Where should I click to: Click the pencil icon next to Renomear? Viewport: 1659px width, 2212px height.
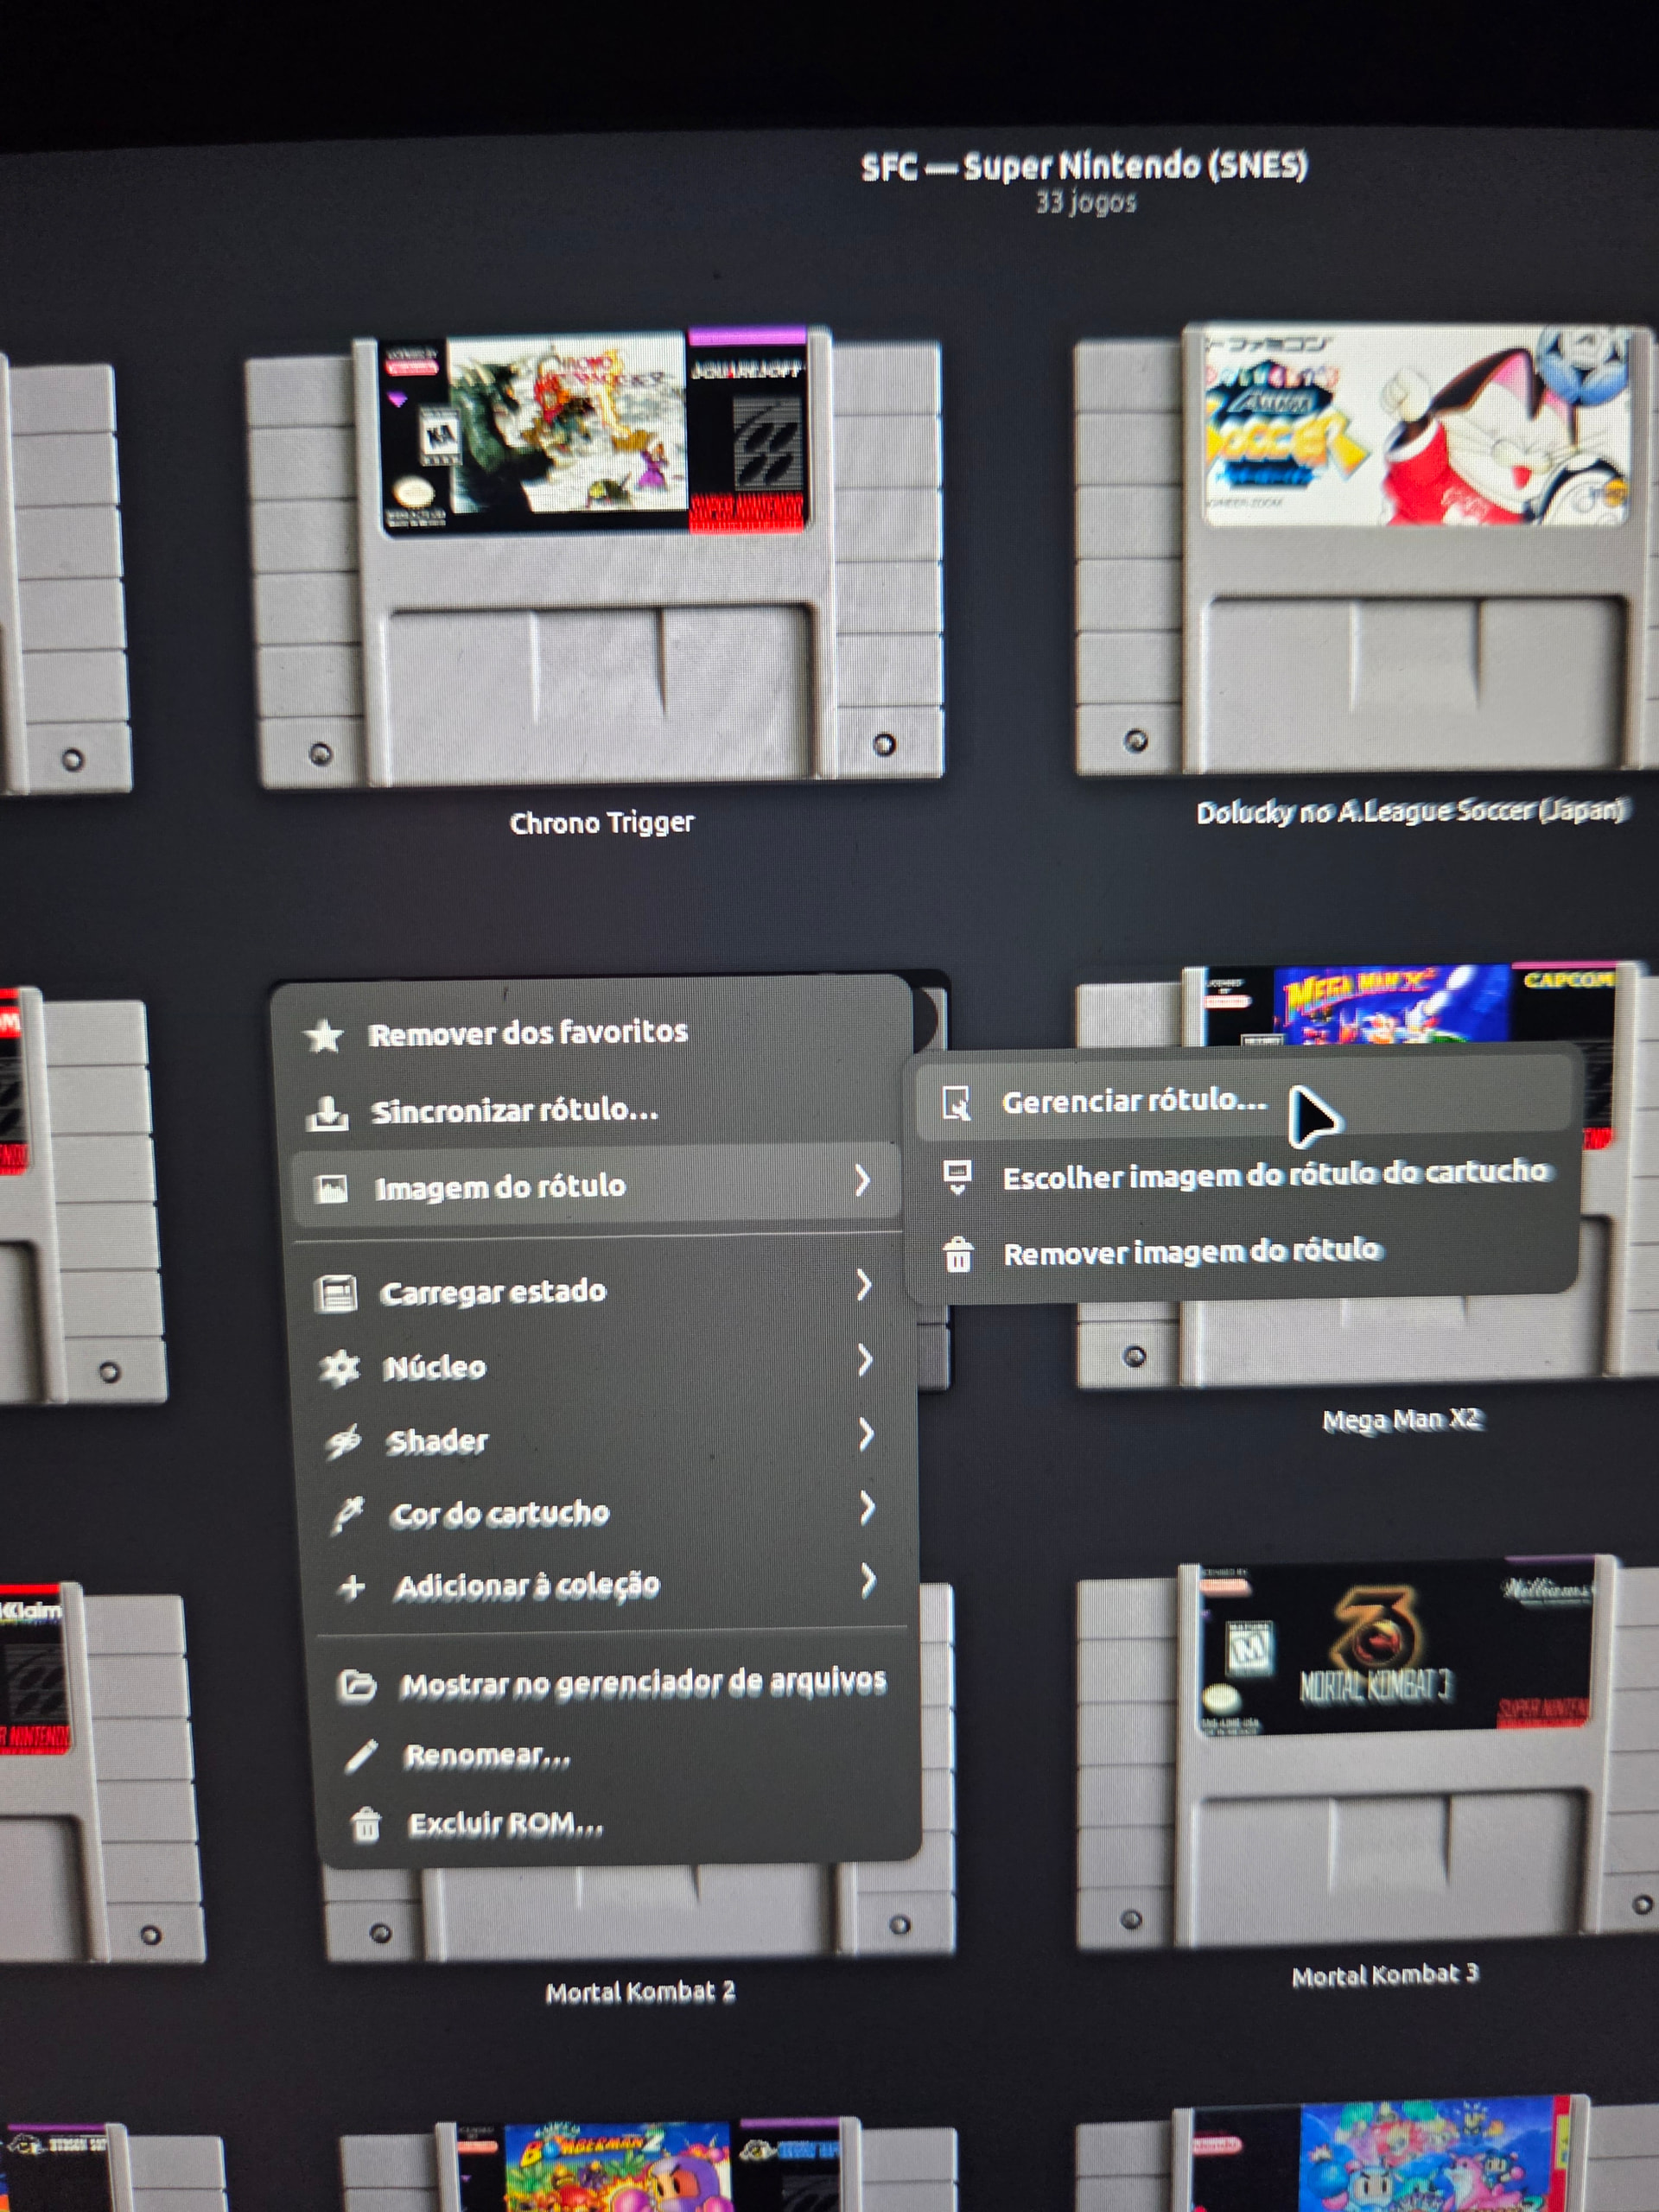click(x=361, y=1756)
